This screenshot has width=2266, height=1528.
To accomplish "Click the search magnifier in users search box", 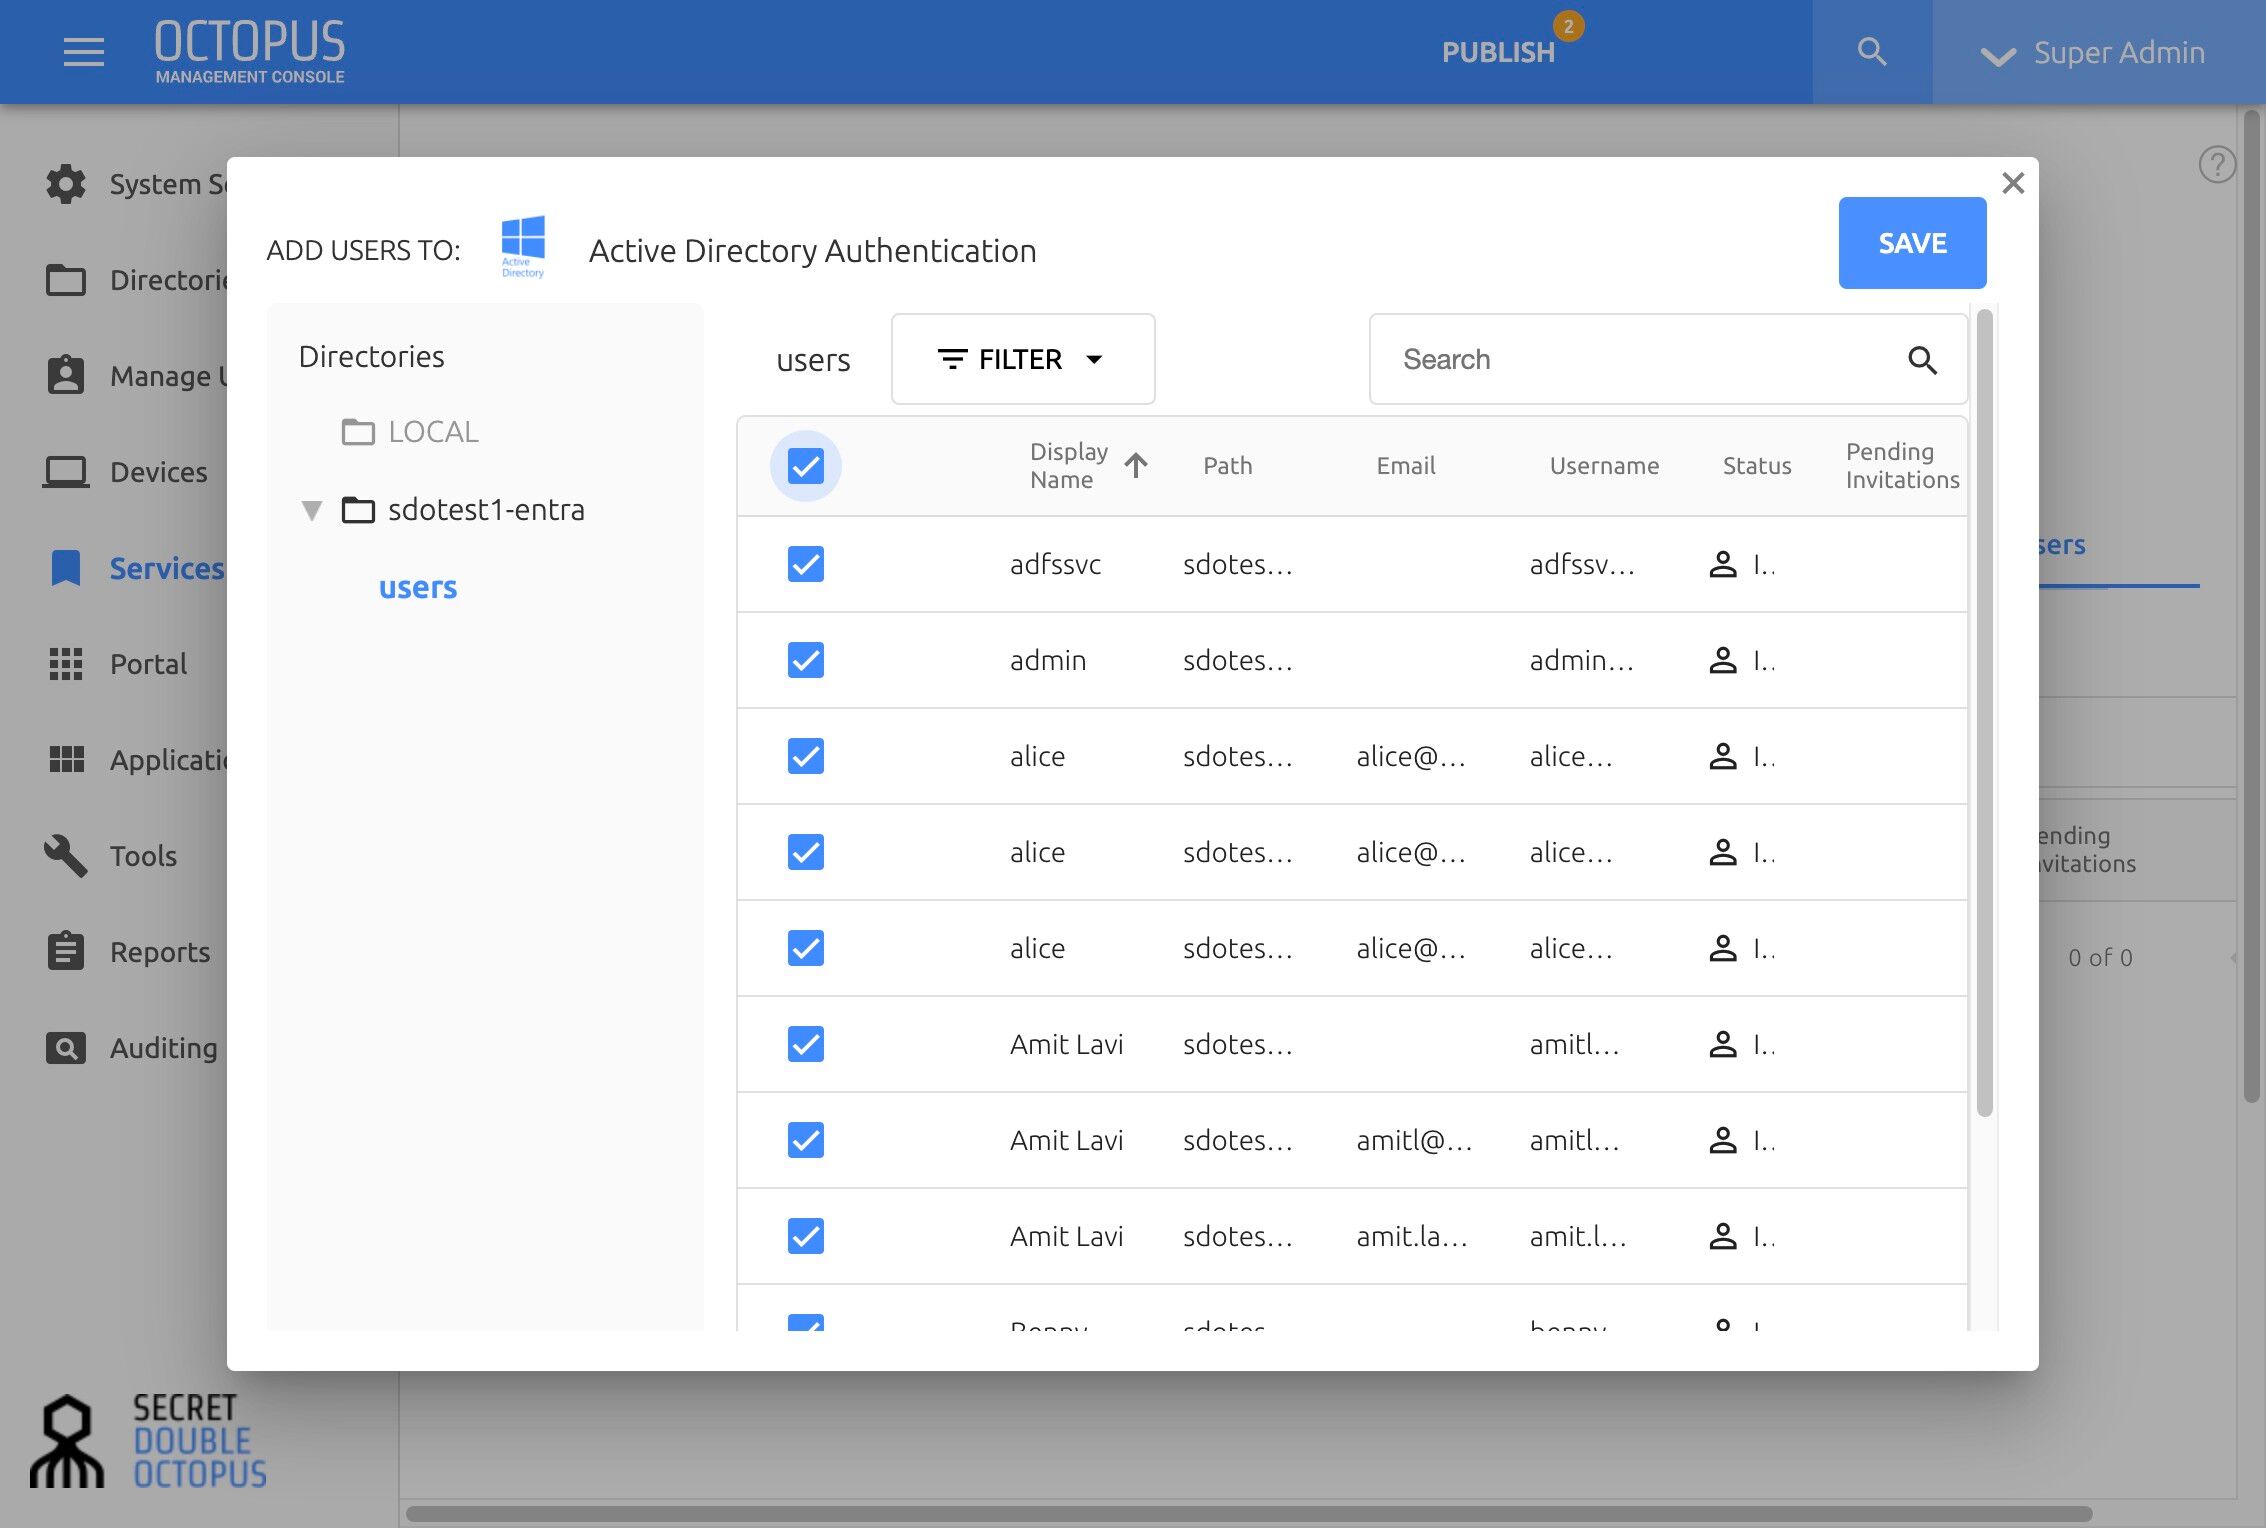I will 1922,360.
